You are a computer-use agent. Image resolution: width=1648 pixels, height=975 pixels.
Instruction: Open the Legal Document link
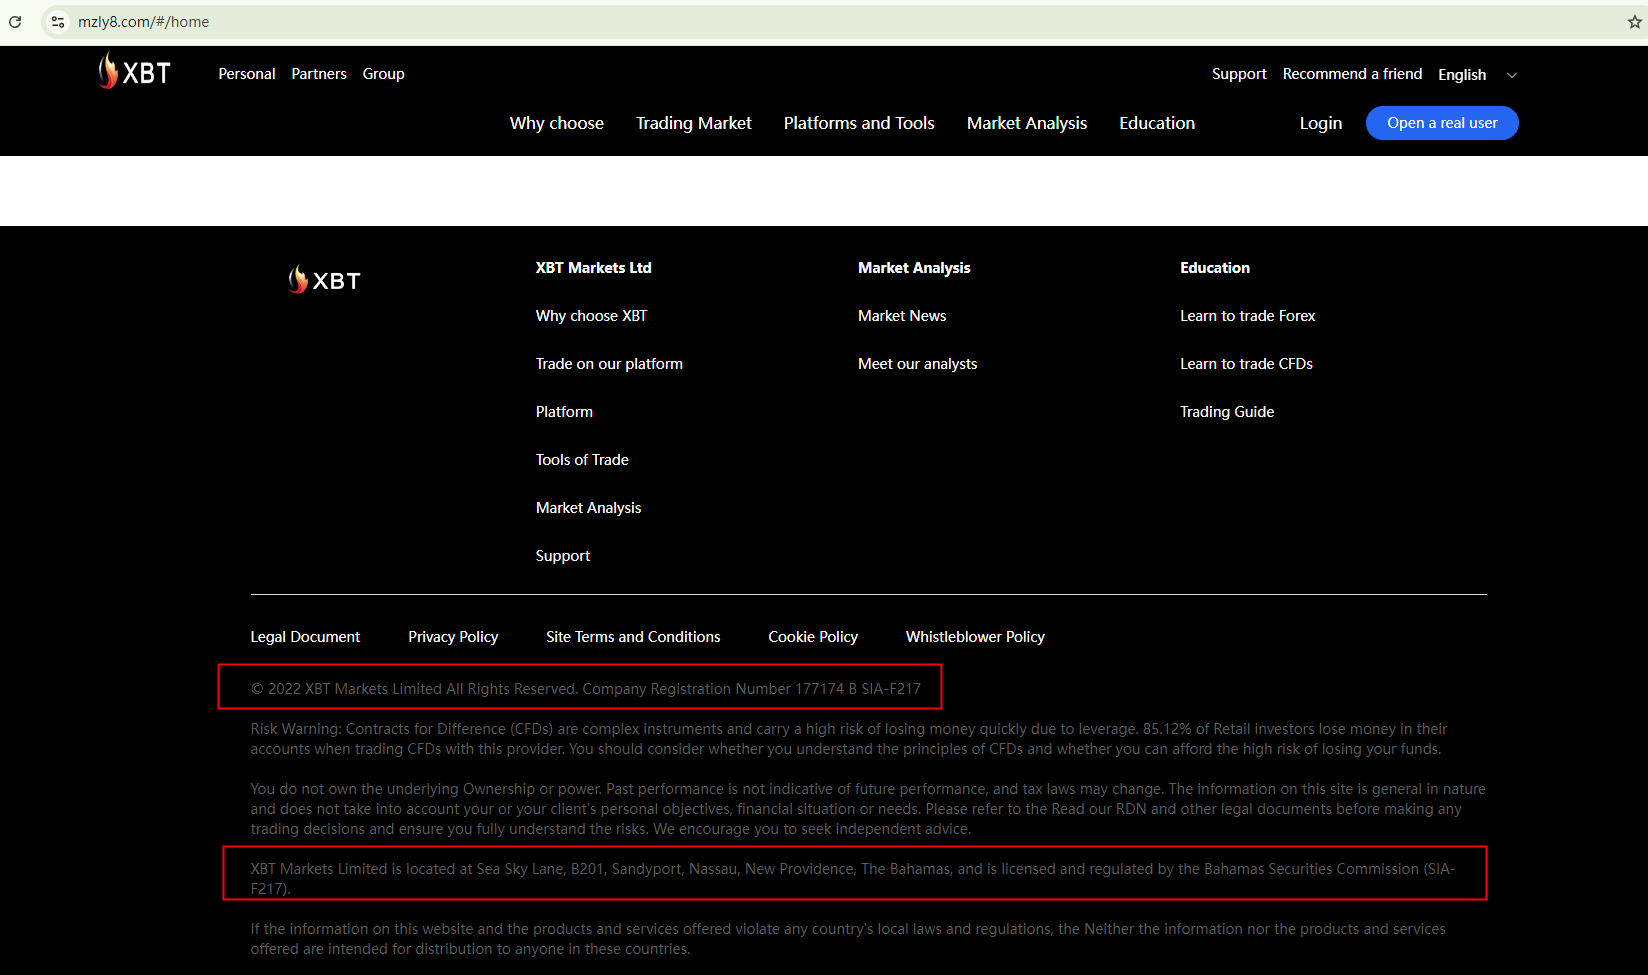pyautogui.click(x=305, y=637)
